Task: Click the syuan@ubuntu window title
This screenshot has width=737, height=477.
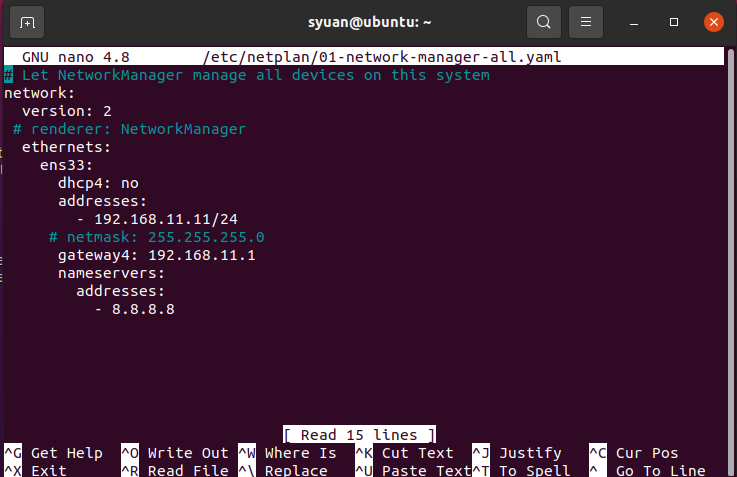Action: (x=368, y=21)
